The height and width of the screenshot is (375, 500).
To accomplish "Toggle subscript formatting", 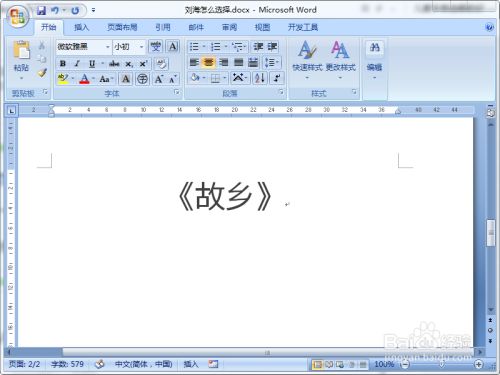I will pyautogui.click(x=129, y=63).
